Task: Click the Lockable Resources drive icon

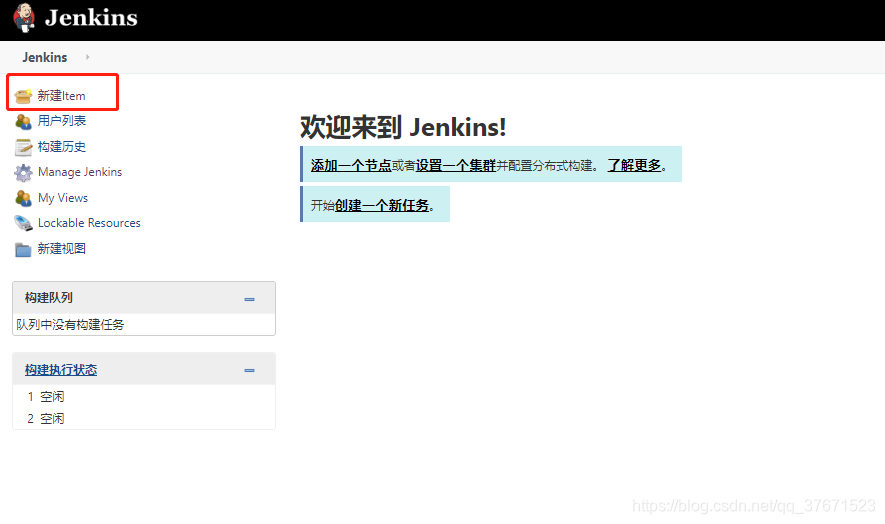Action: [23, 223]
